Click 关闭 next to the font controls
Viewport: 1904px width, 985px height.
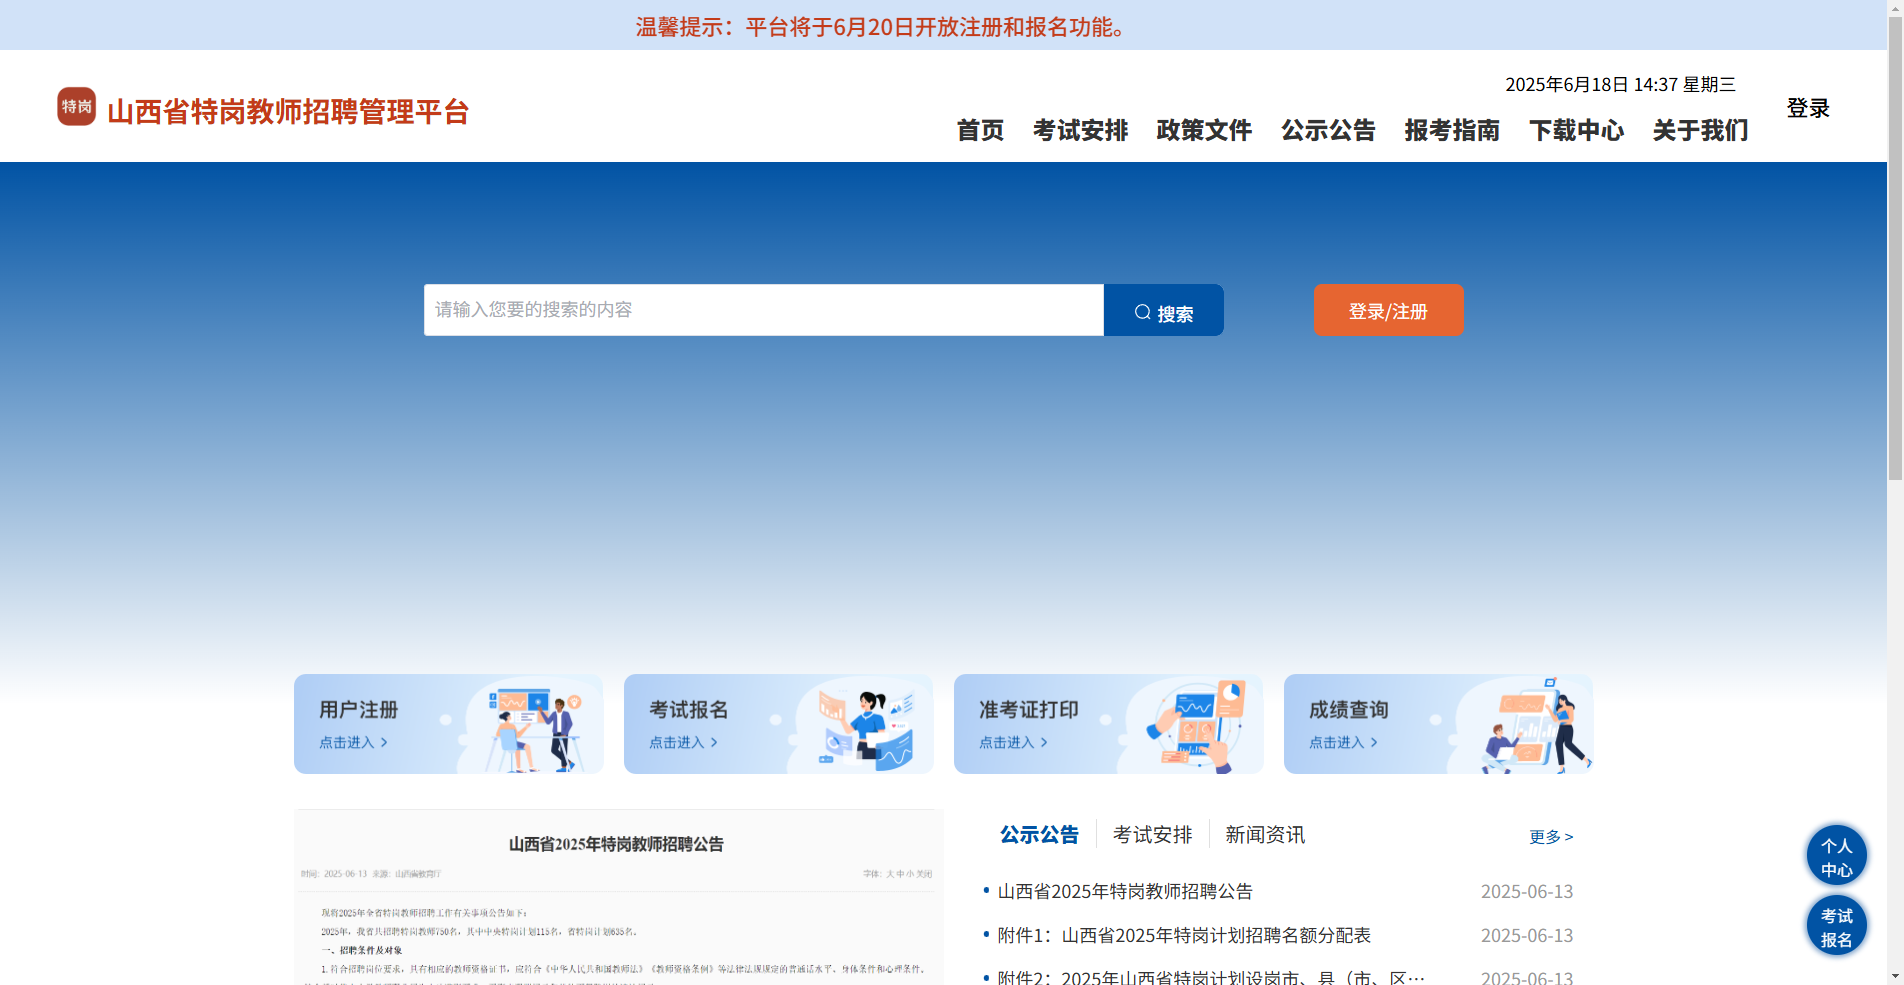click(x=924, y=873)
